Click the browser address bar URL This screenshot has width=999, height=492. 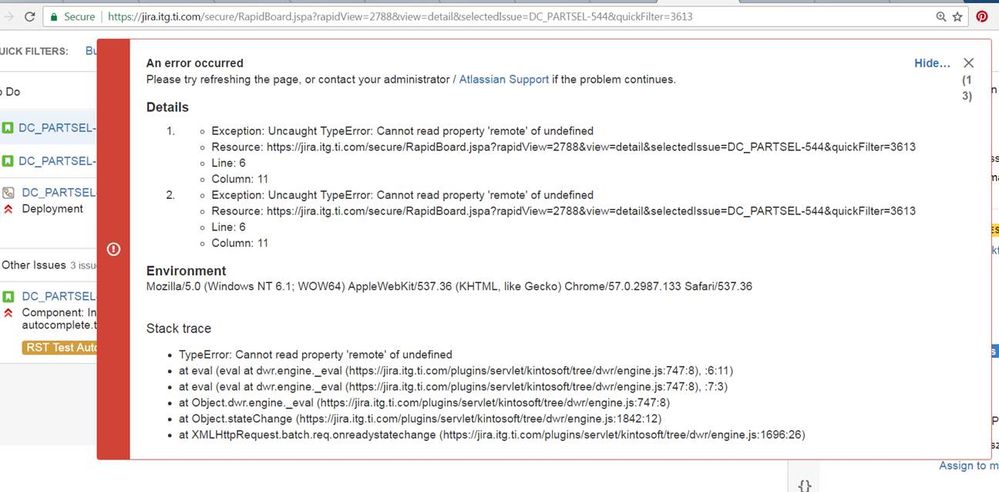click(x=400, y=17)
